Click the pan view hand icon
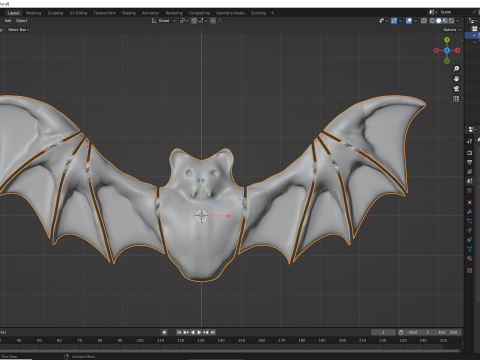Image resolution: width=480 pixels, height=360 pixels. (x=456, y=79)
